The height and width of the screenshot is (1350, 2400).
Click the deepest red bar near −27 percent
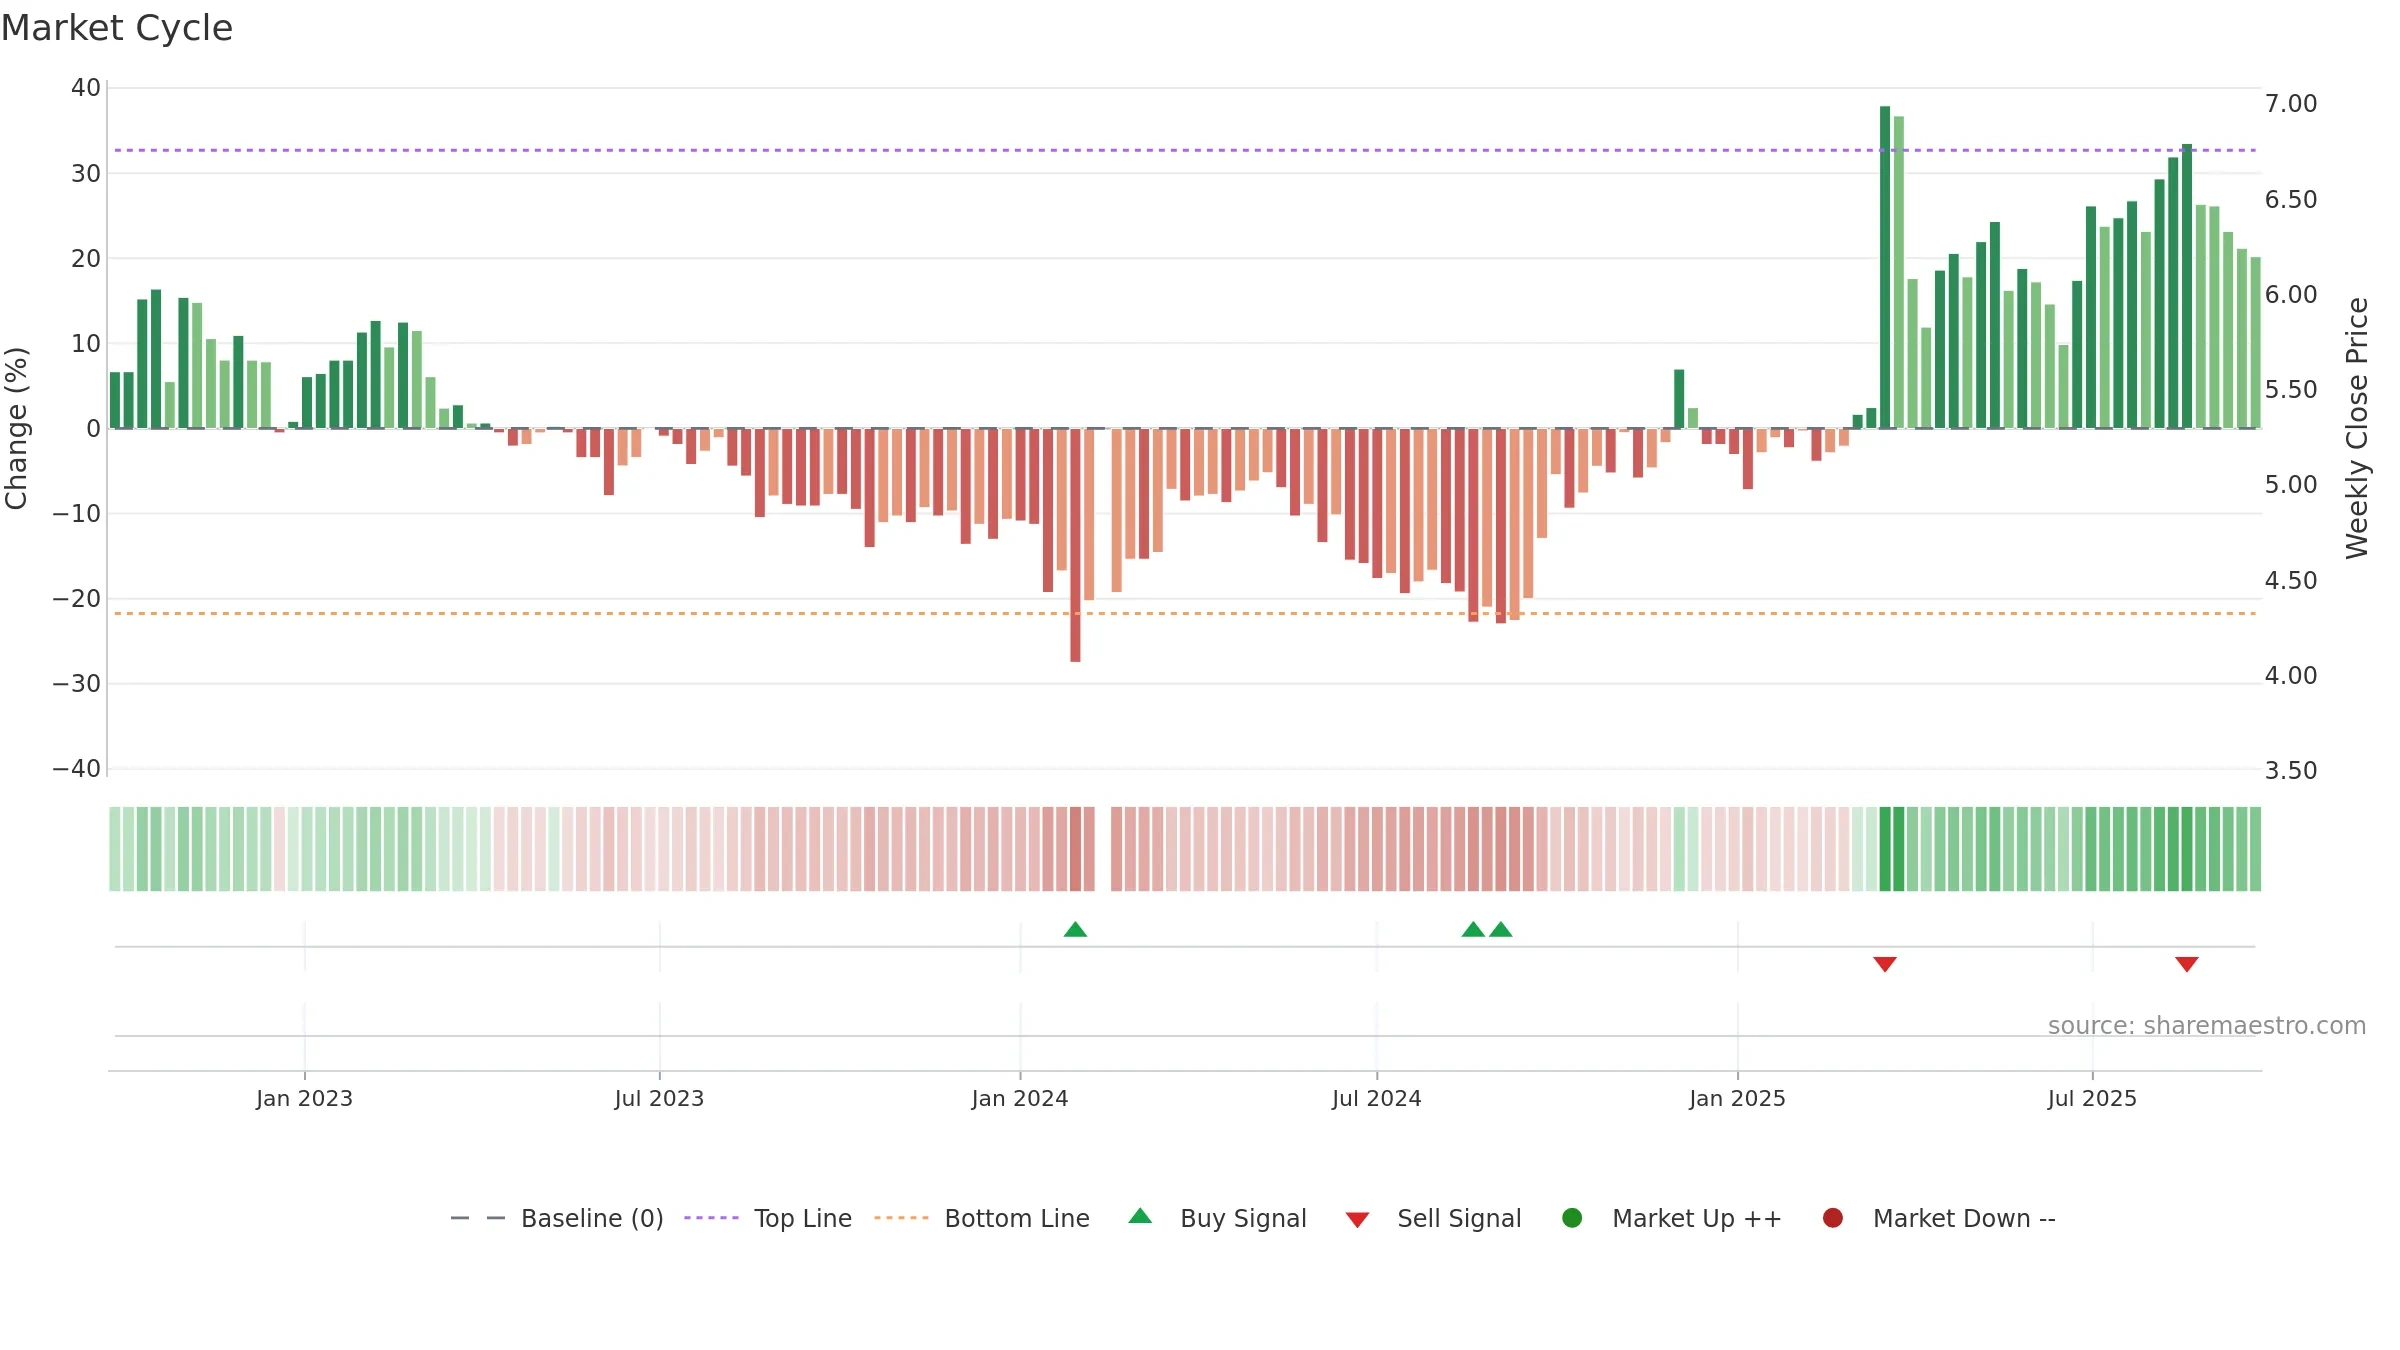(1075, 545)
